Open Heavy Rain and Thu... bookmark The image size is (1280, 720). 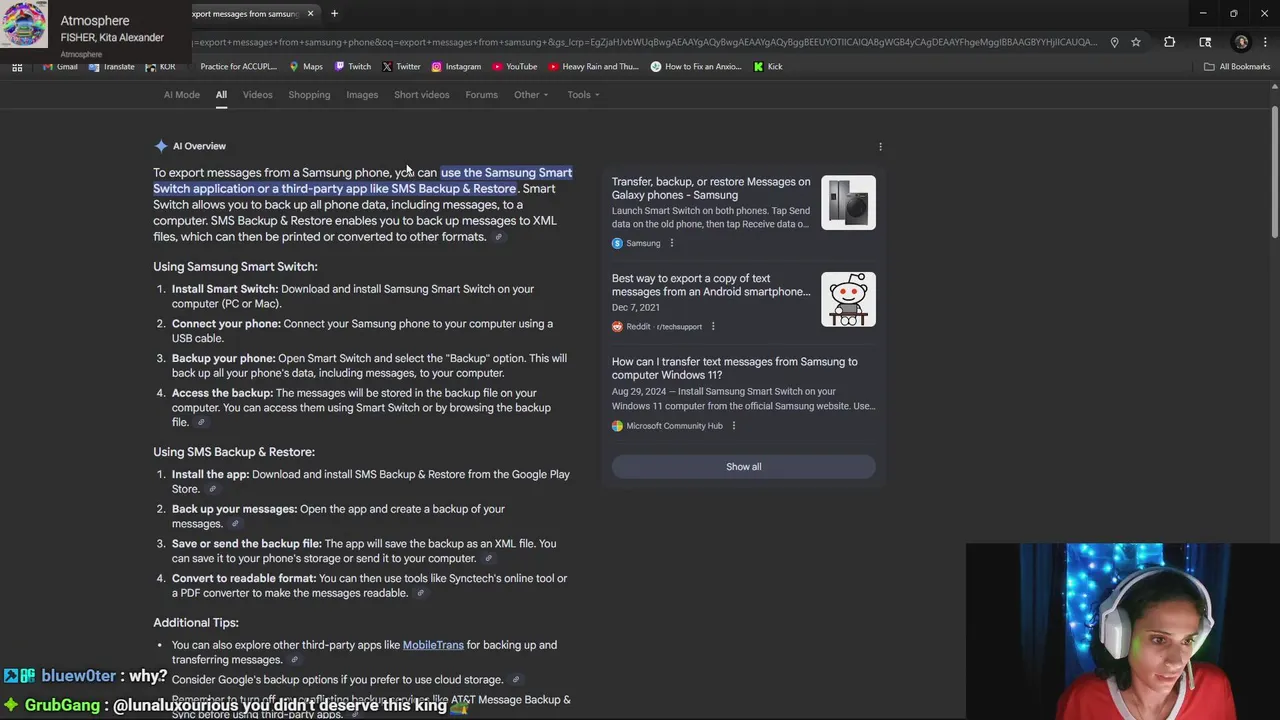tap(593, 67)
